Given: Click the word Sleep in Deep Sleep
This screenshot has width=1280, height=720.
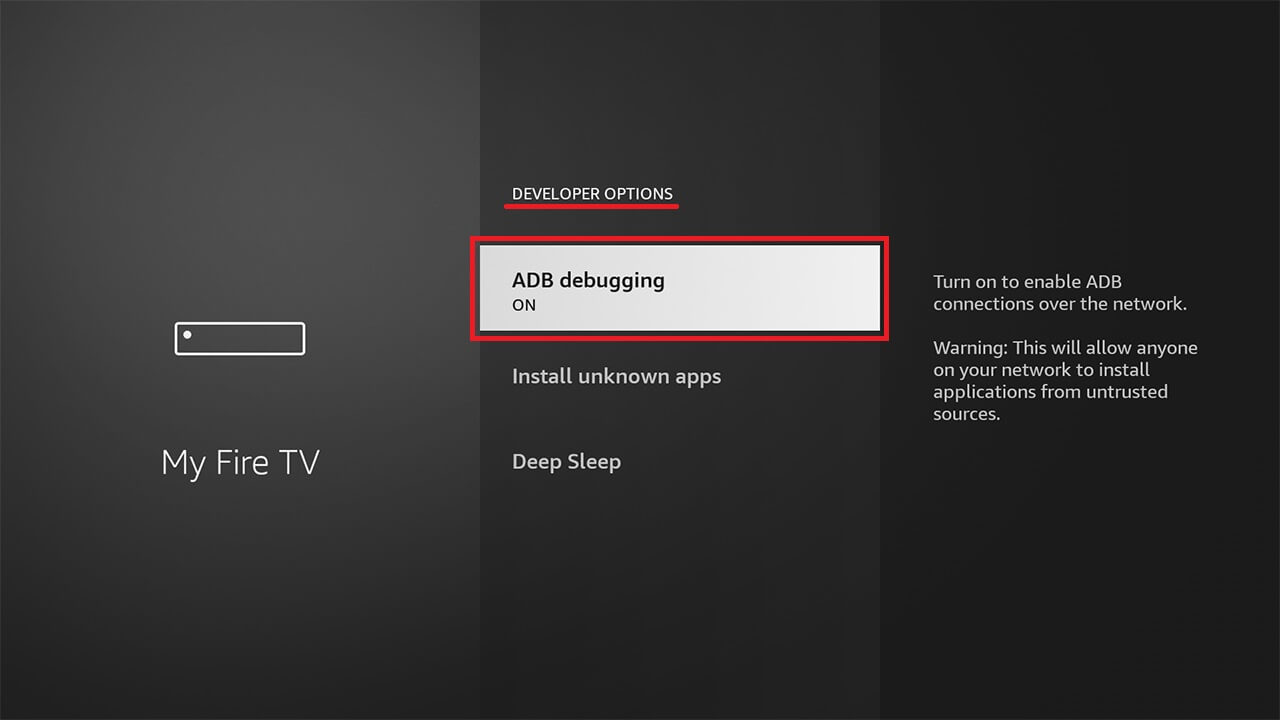Looking at the screenshot, I should (596, 462).
